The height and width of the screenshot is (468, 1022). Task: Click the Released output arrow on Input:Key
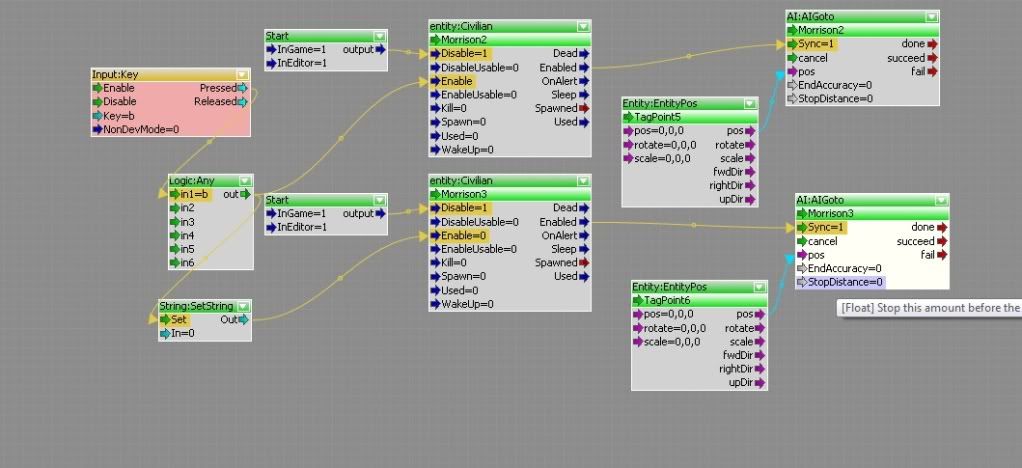pos(243,101)
